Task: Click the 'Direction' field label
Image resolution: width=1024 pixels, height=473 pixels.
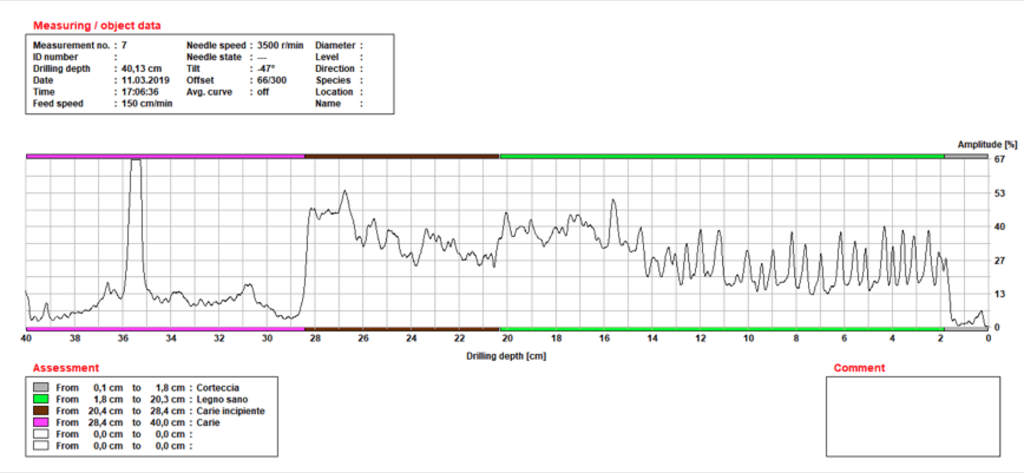Action: [x=335, y=69]
